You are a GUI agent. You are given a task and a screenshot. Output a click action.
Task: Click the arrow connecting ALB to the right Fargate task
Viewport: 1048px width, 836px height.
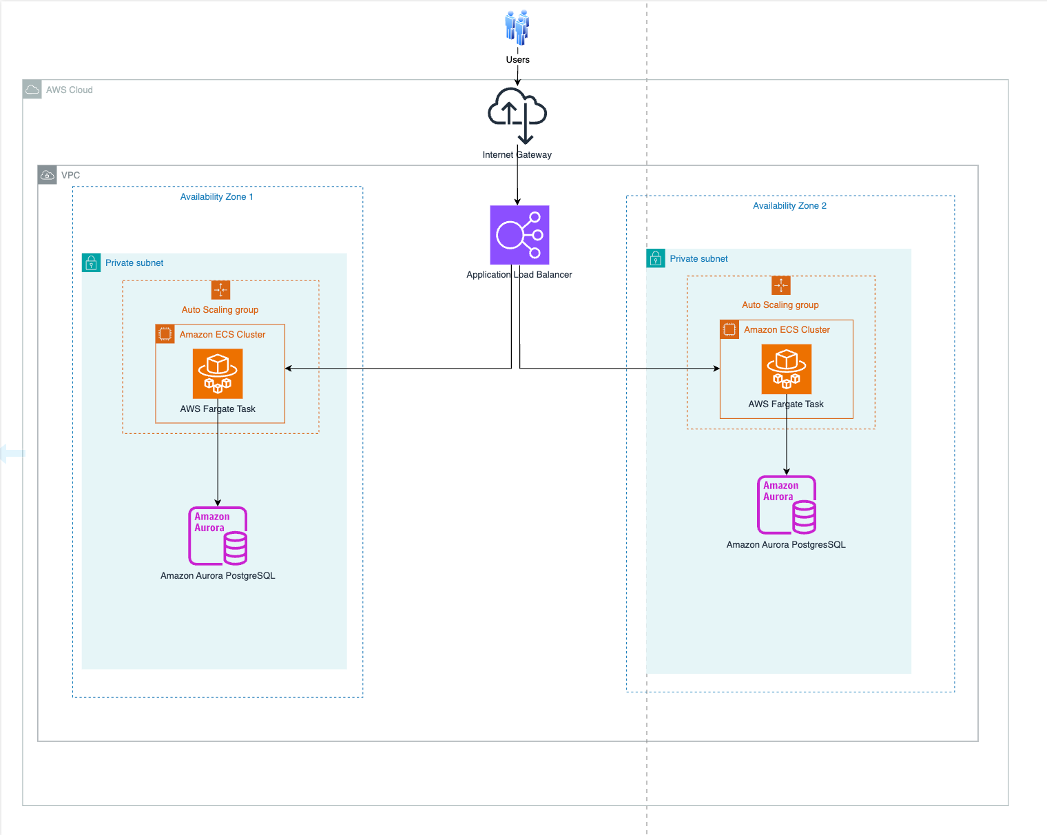point(620,368)
